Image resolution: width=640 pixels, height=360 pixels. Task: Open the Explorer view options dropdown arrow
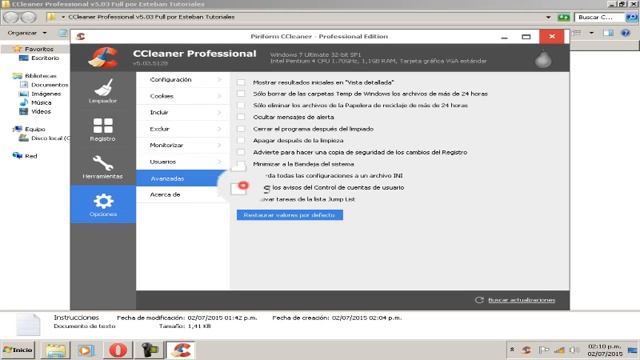click(x=591, y=33)
